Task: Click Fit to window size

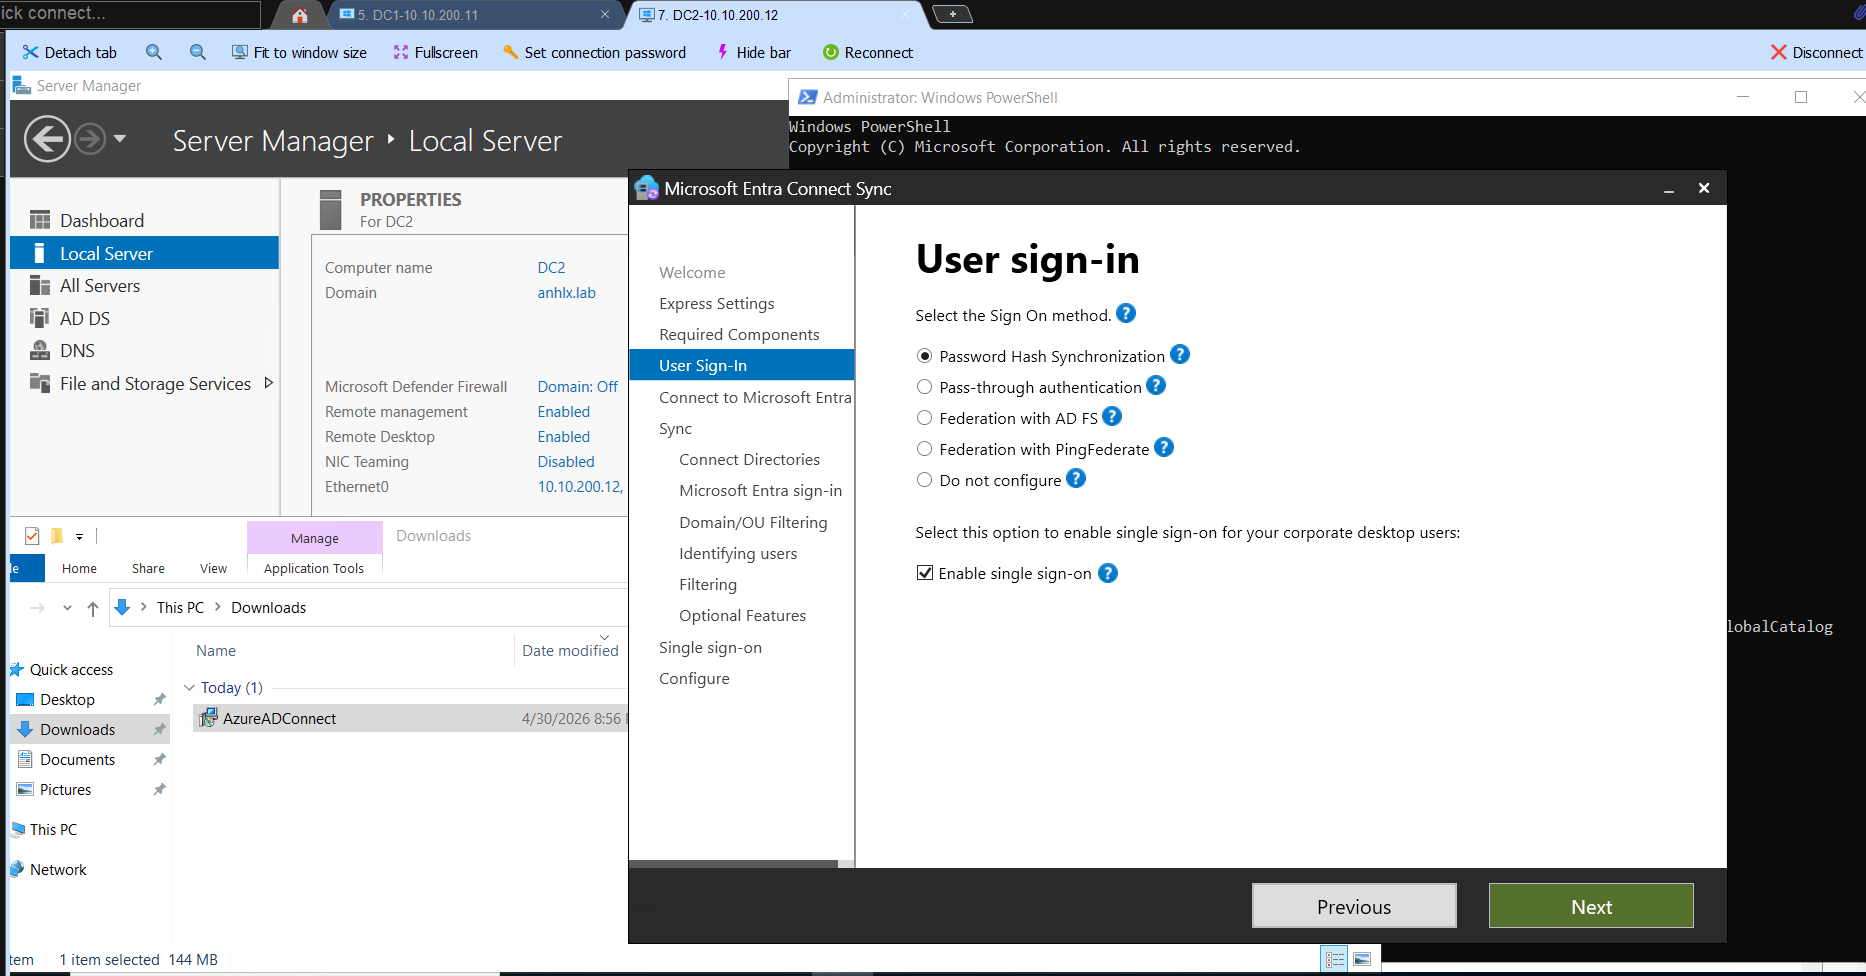Action: pos(299,52)
